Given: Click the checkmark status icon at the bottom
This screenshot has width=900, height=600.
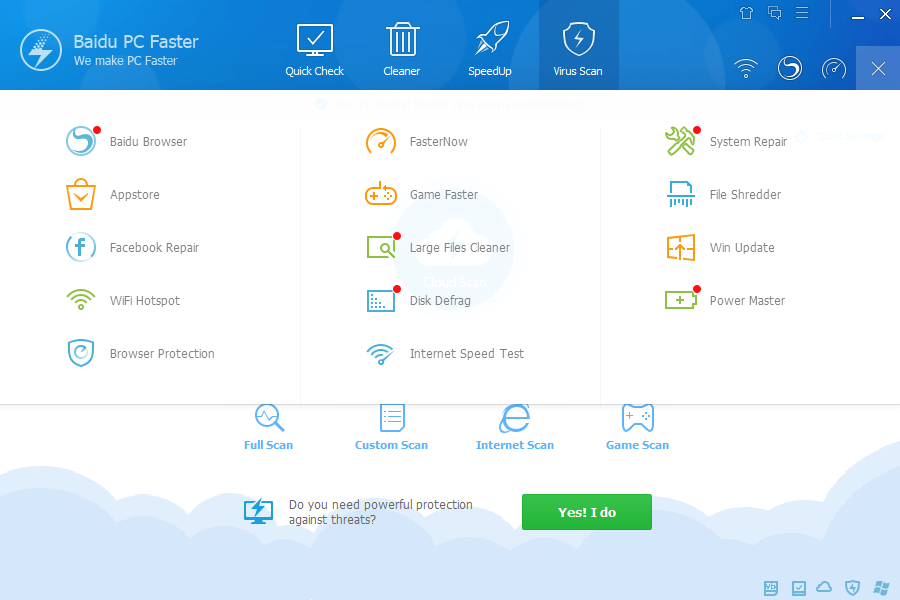Looking at the screenshot, I should click(798, 587).
